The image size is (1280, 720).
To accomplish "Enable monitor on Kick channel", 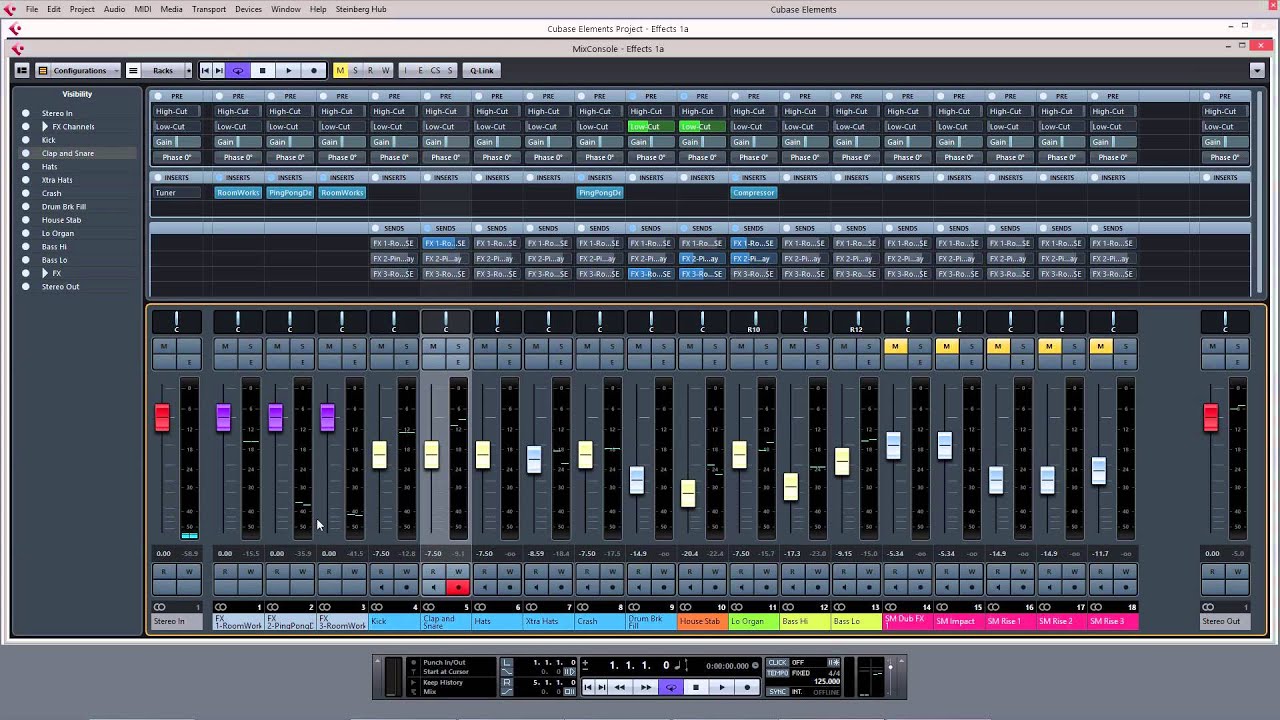I will (x=381, y=587).
